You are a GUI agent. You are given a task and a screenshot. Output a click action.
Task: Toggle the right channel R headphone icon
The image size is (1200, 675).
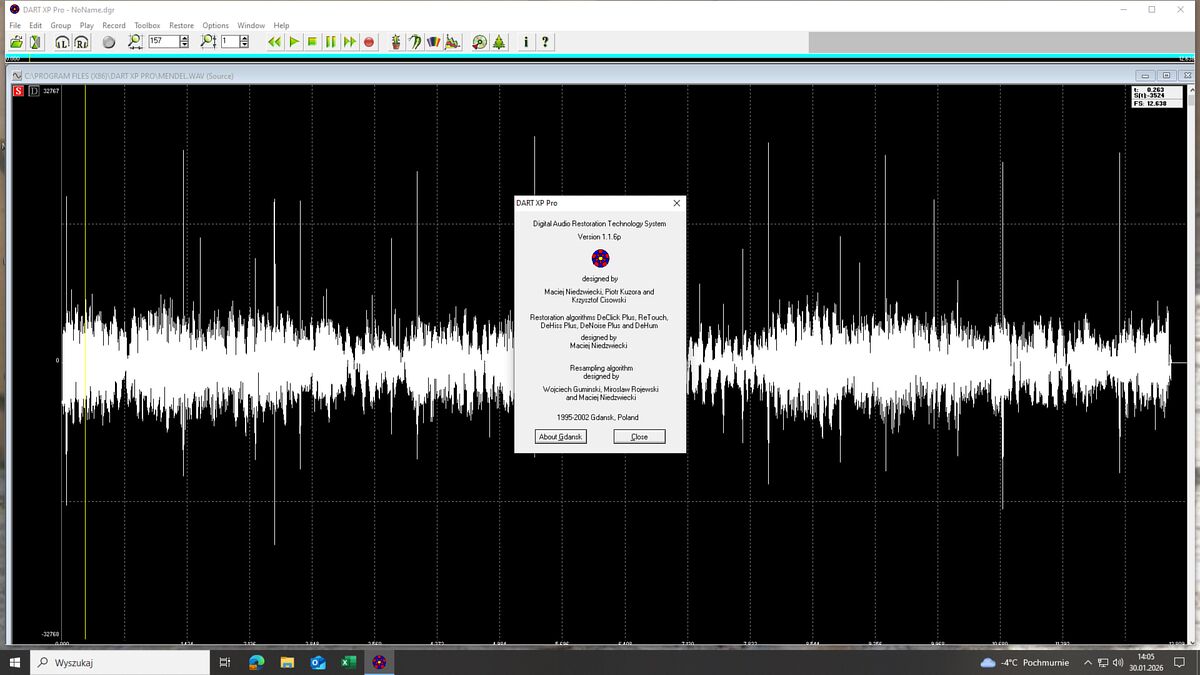pos(81,42)
